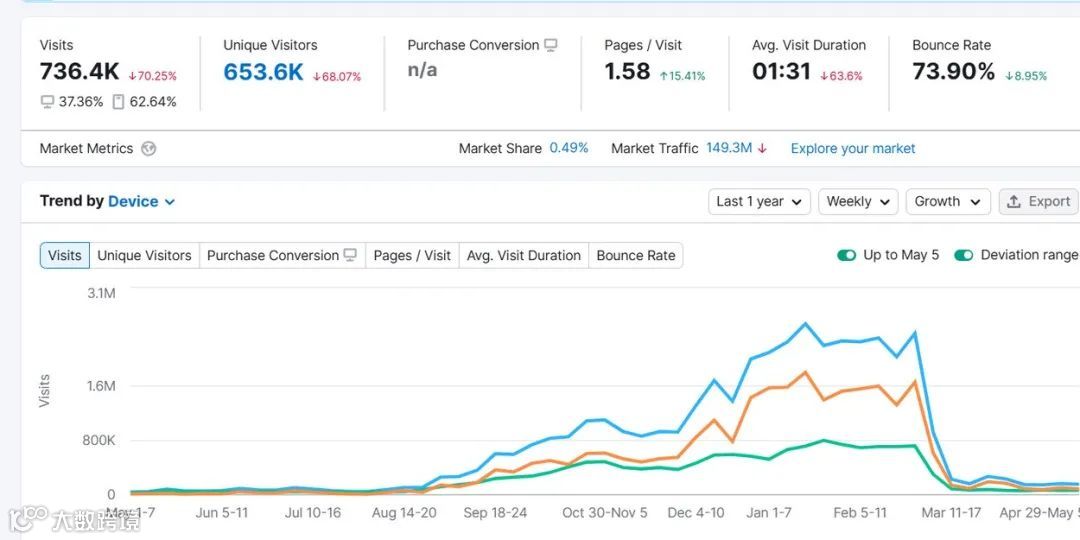The width and height of the screenshot is (1080, 540).
Task: Click the Mar 11-17 x-axis label
Action: 951,513
